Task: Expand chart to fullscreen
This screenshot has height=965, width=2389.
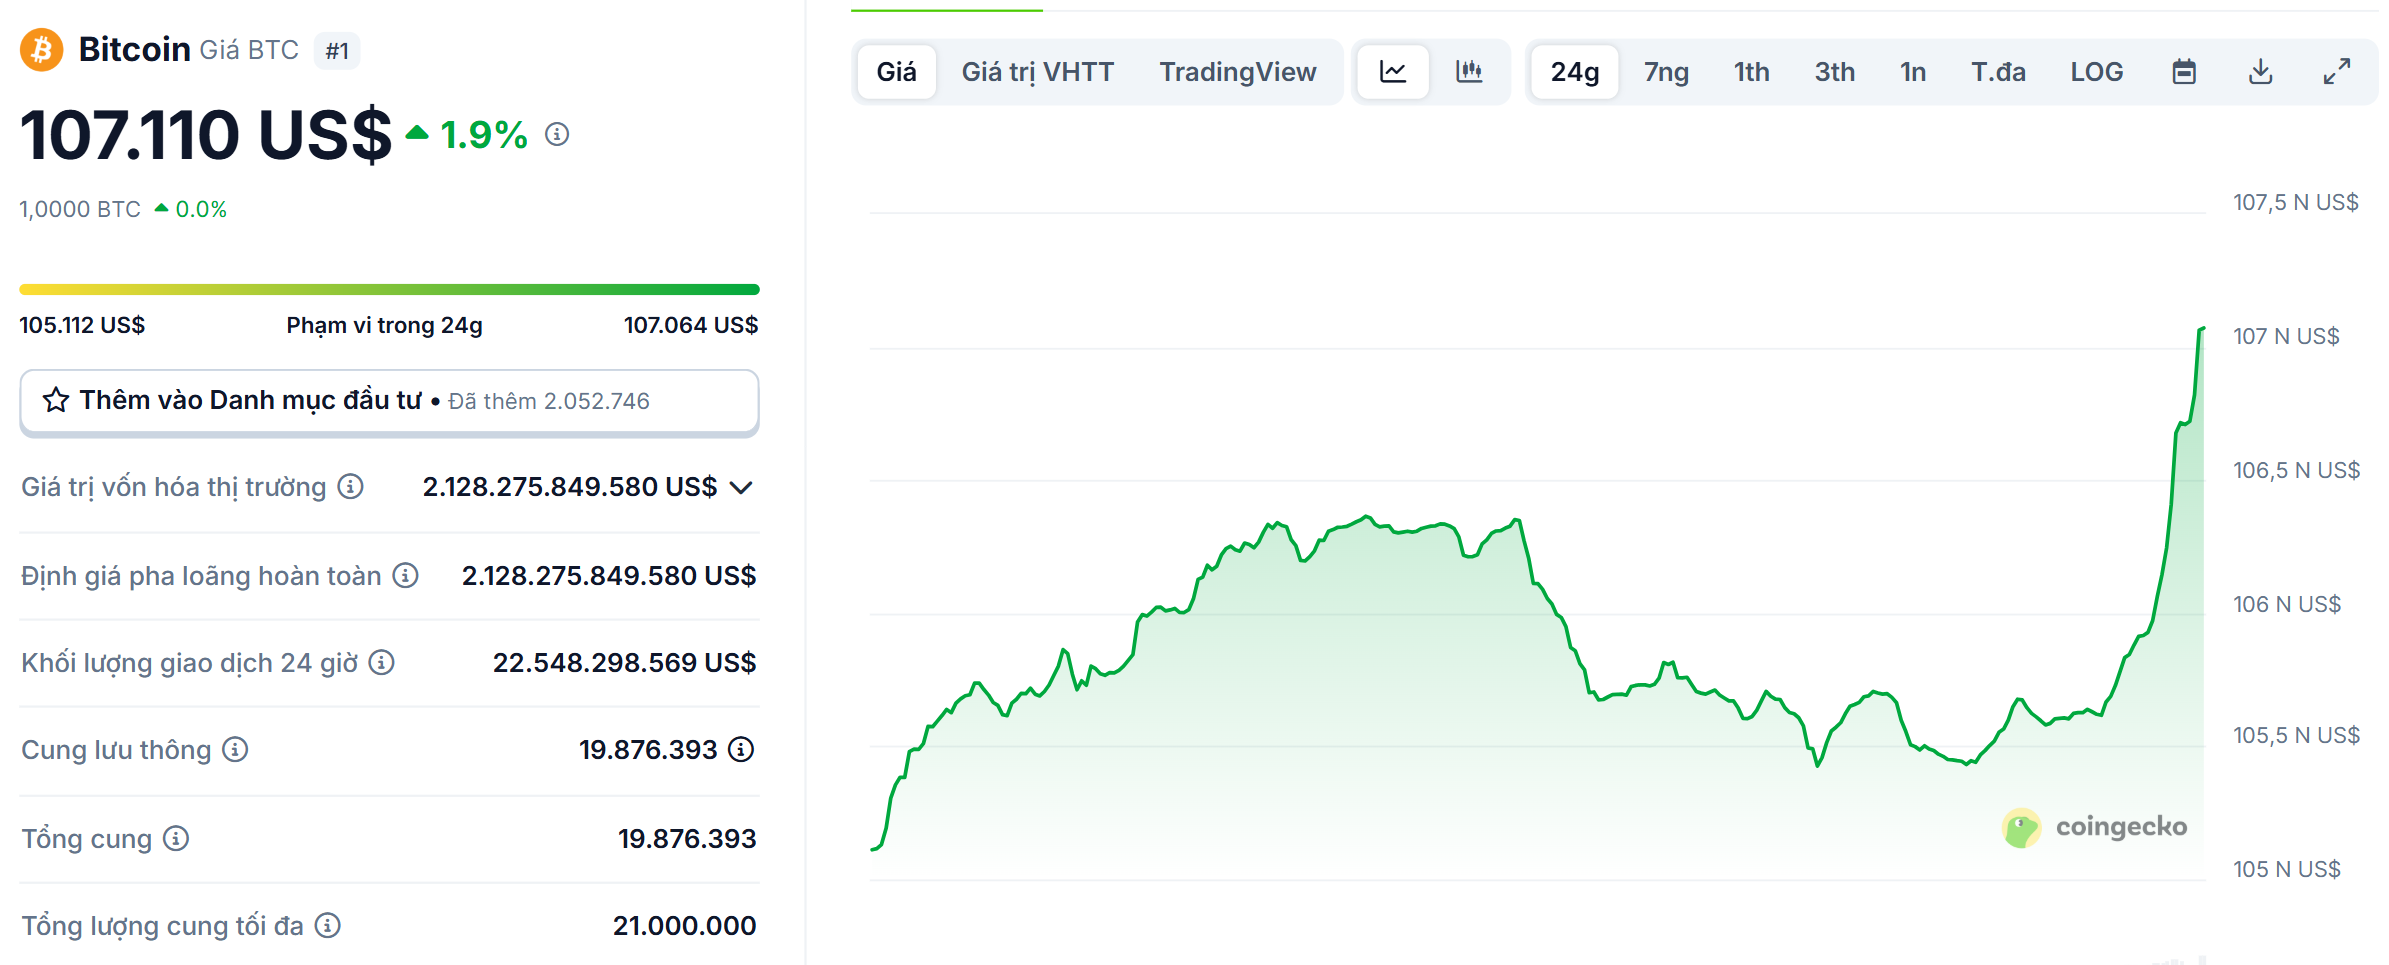Action: click(x=2337, y=72)
